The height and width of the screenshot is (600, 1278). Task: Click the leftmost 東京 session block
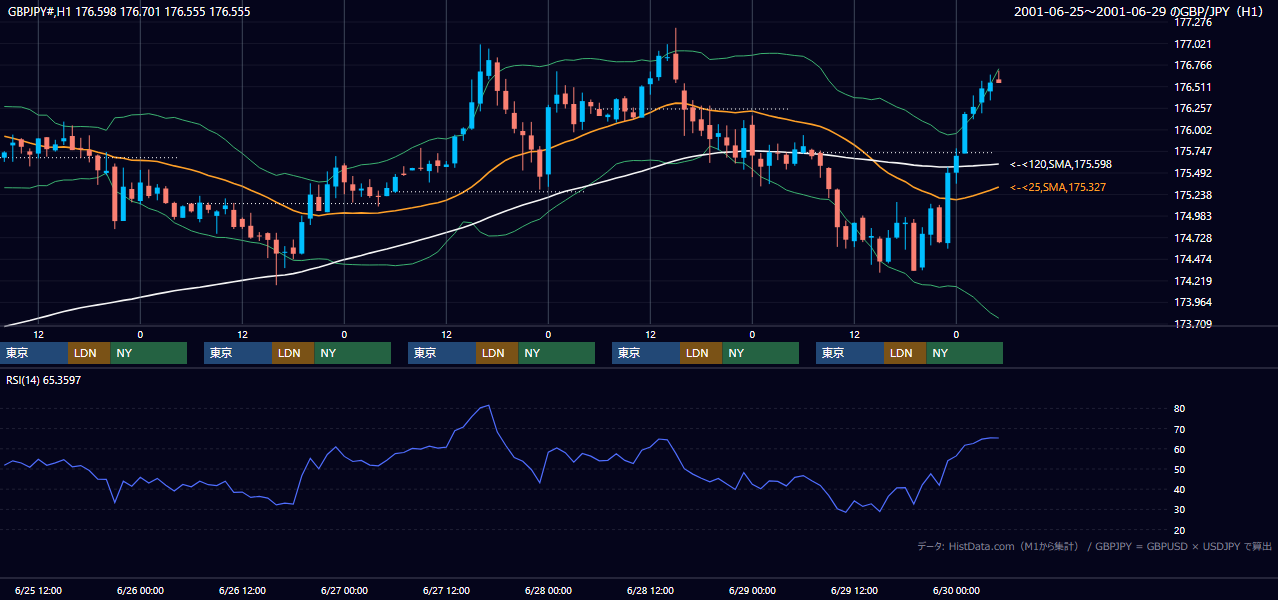tap(34, 353)
